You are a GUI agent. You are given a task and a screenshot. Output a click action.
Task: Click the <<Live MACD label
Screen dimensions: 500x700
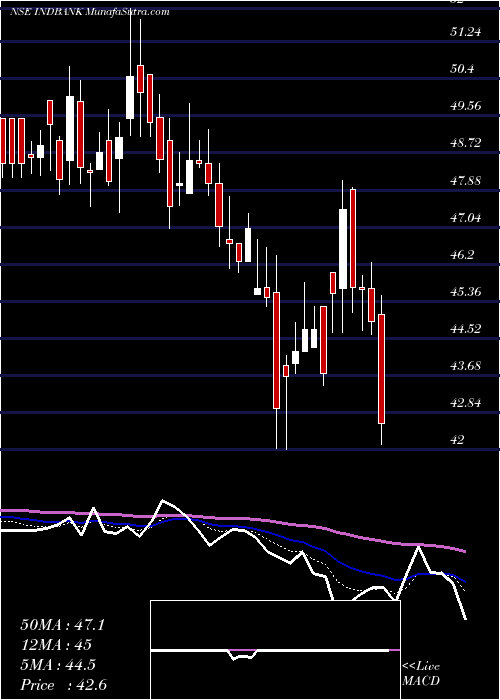click(x=421, y=674)
